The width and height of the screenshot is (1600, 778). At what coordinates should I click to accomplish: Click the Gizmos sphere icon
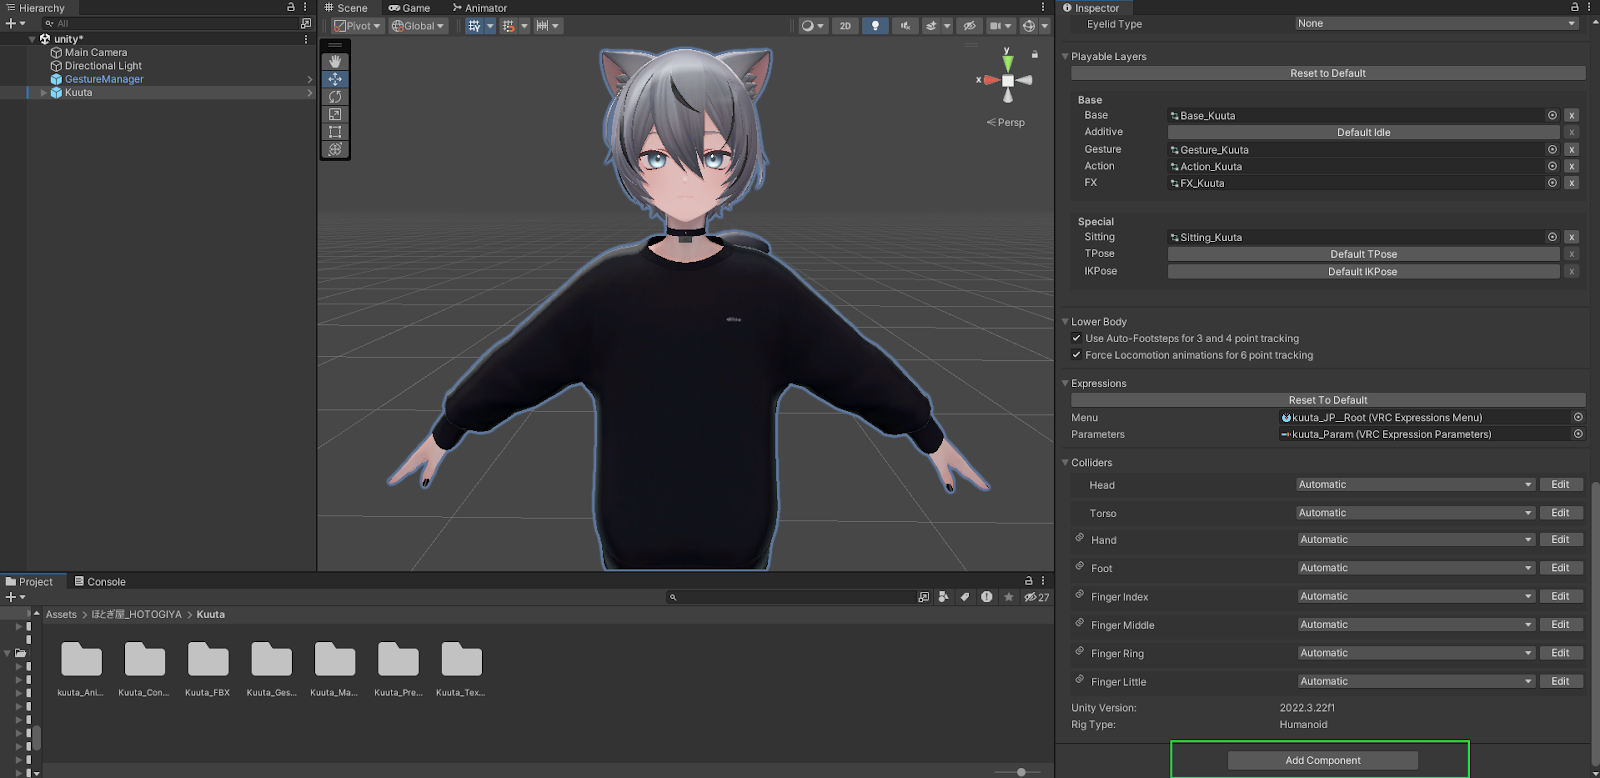pyautogui.click(x=1029, y=26)
